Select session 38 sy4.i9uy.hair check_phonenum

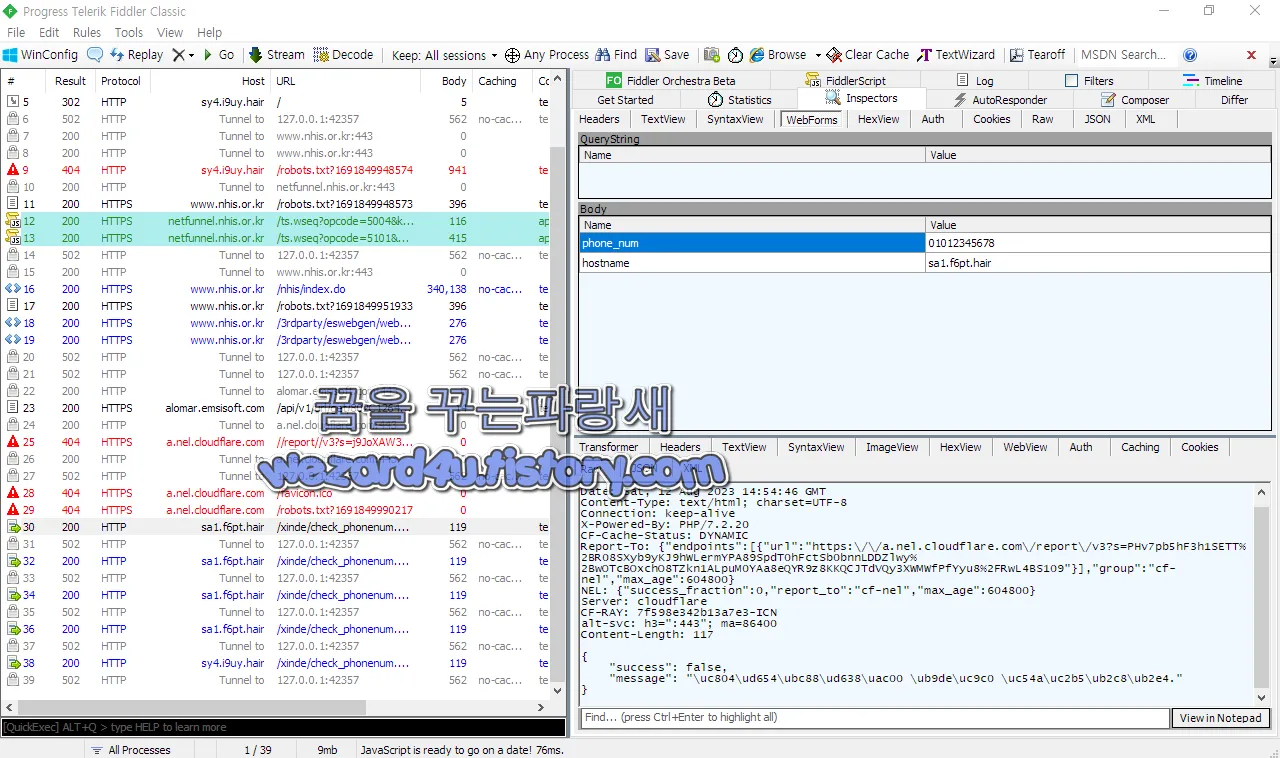pos(274,663)
